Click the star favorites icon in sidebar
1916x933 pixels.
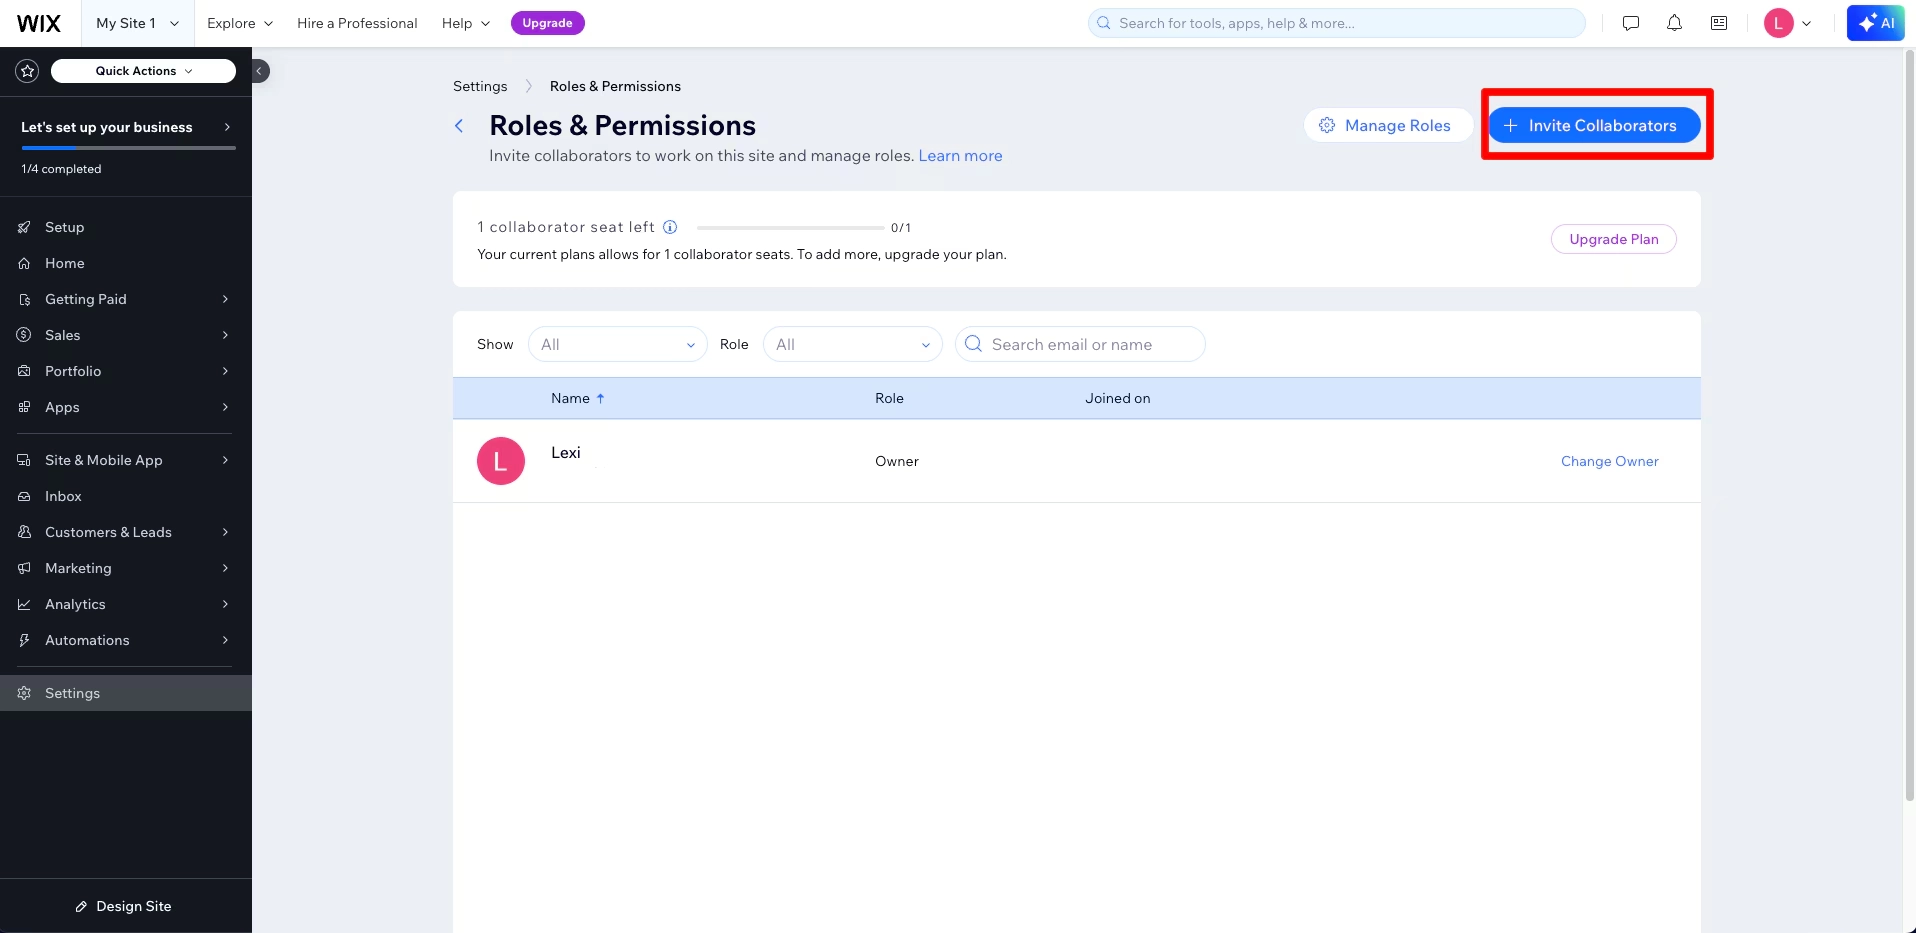coord(27,71)
